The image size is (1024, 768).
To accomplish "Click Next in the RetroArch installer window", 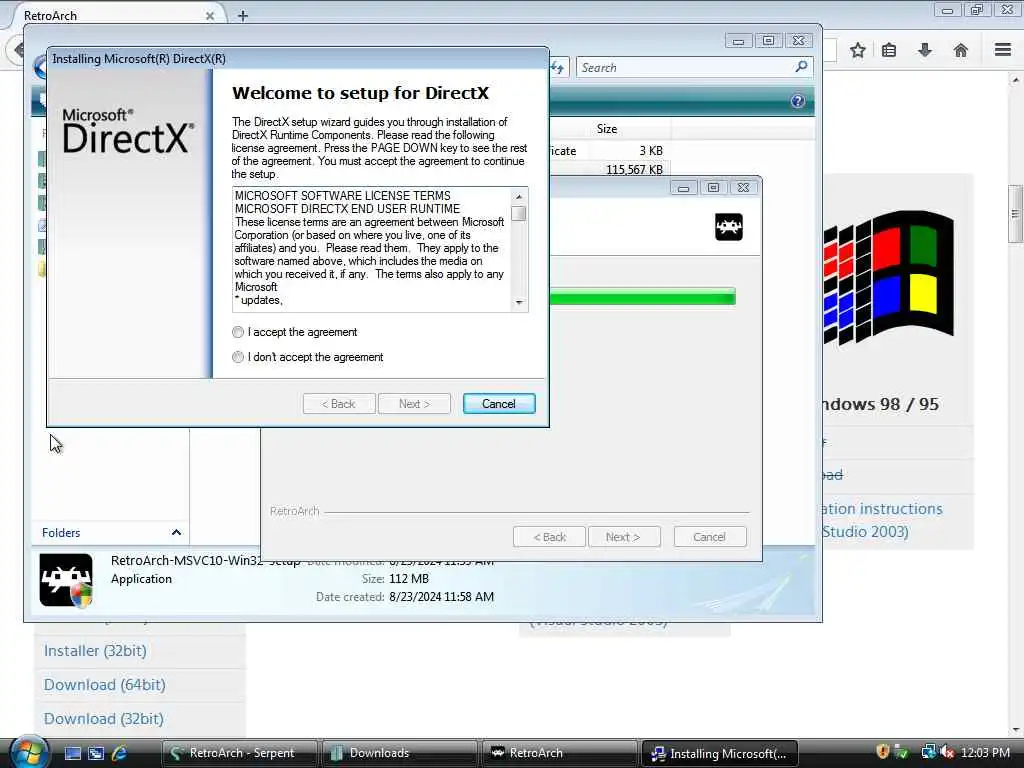I will [x=624, y=537].
